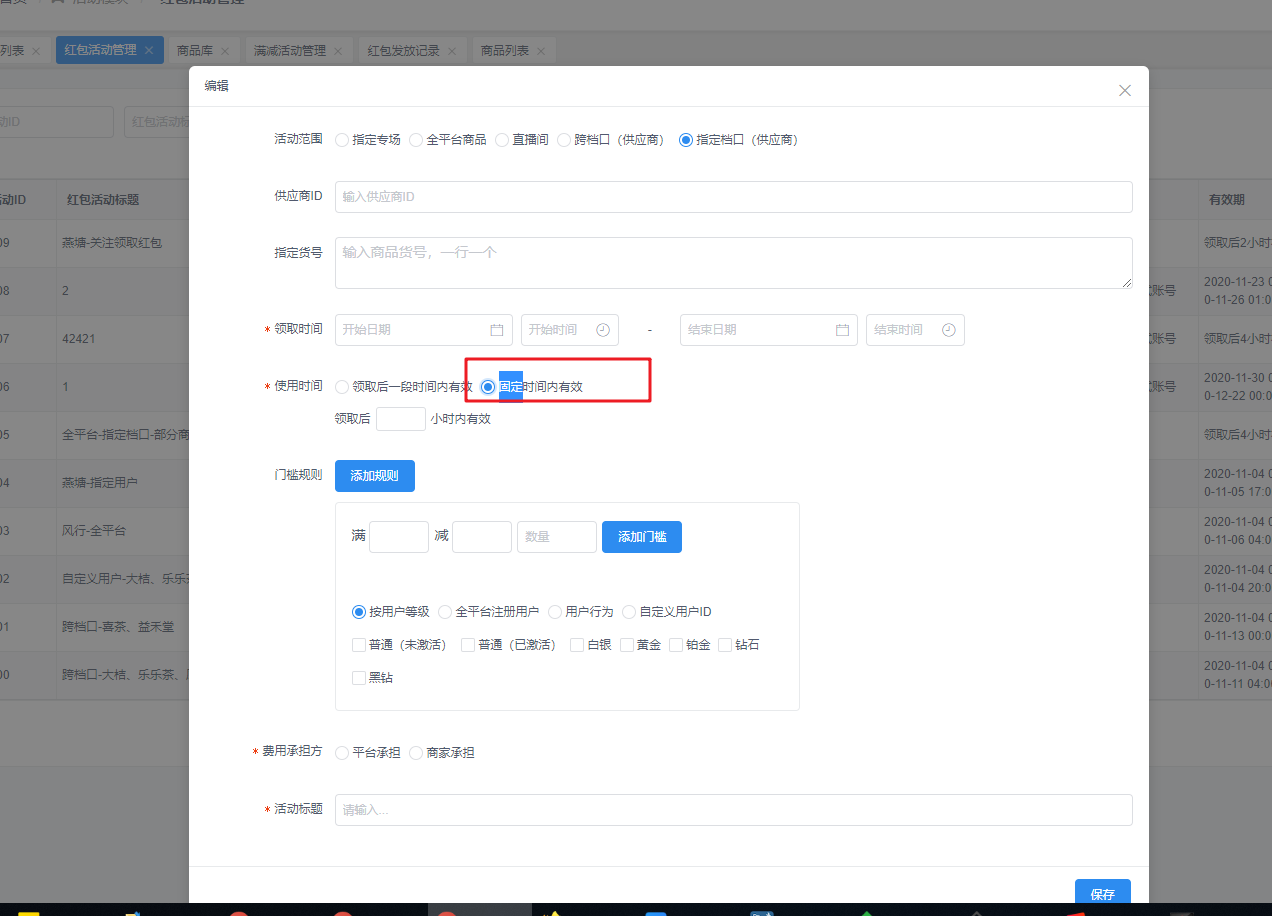The height and width of the screenshot is (916, 1272).
Task: Click the 红包活动标题 column header
Action: tap(104, 200)
